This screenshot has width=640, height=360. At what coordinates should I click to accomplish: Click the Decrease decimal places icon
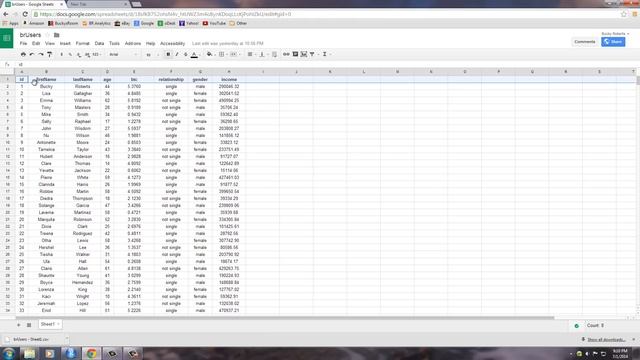[79, 54]
